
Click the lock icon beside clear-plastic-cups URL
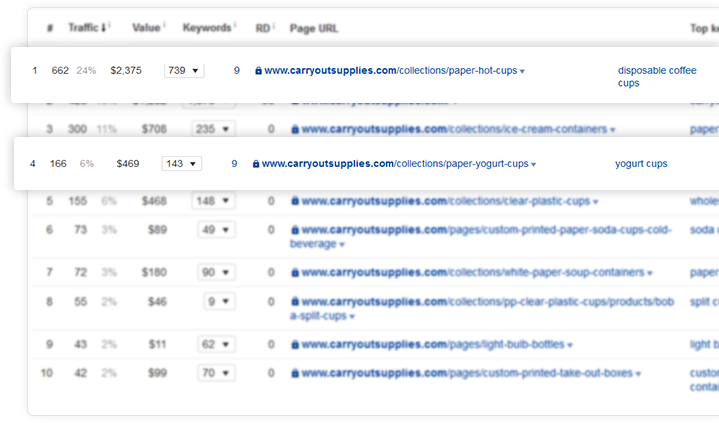point(295,201)
